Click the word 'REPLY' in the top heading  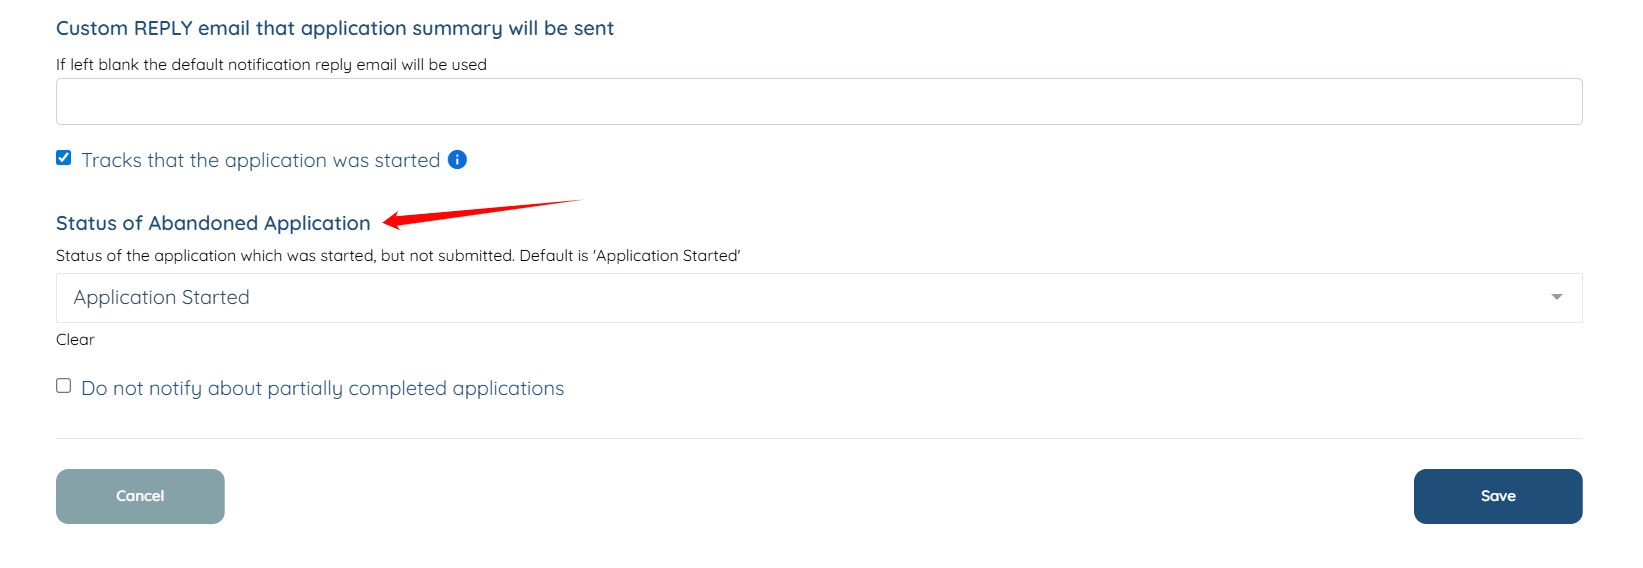[x=163, y=28]
